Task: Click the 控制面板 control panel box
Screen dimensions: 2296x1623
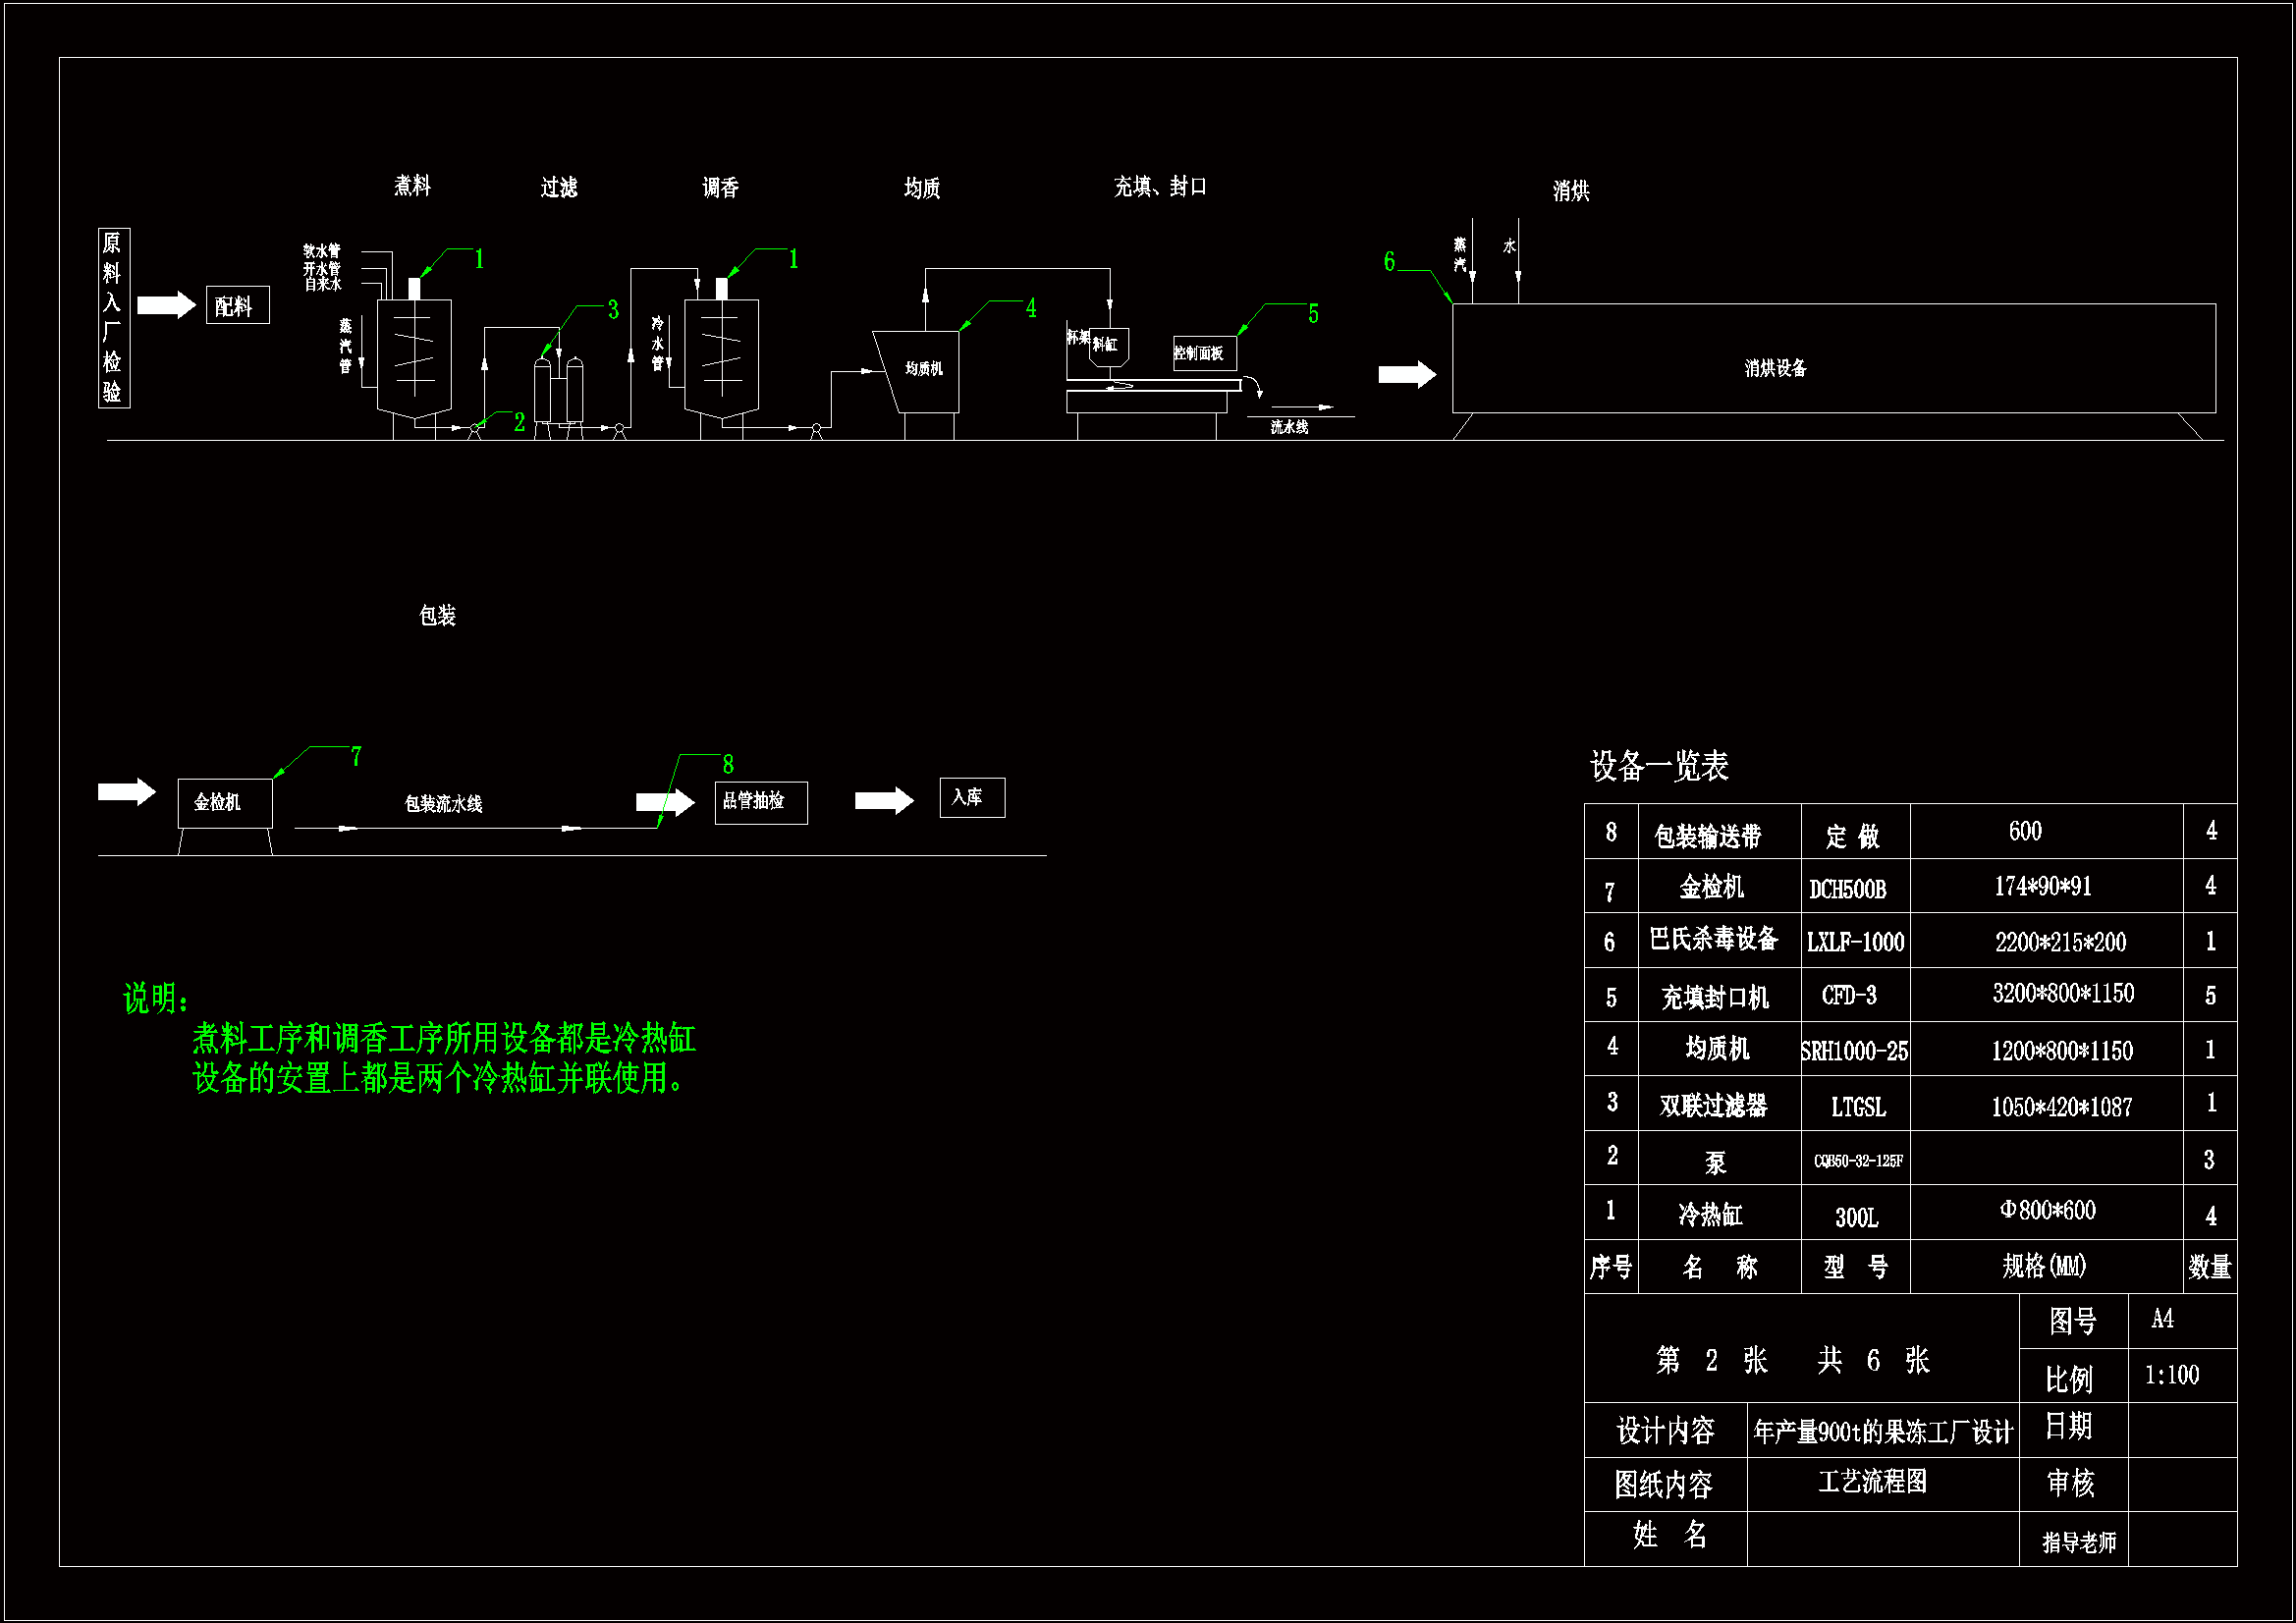Action: pyautogui.click(x=1203, y=353)
